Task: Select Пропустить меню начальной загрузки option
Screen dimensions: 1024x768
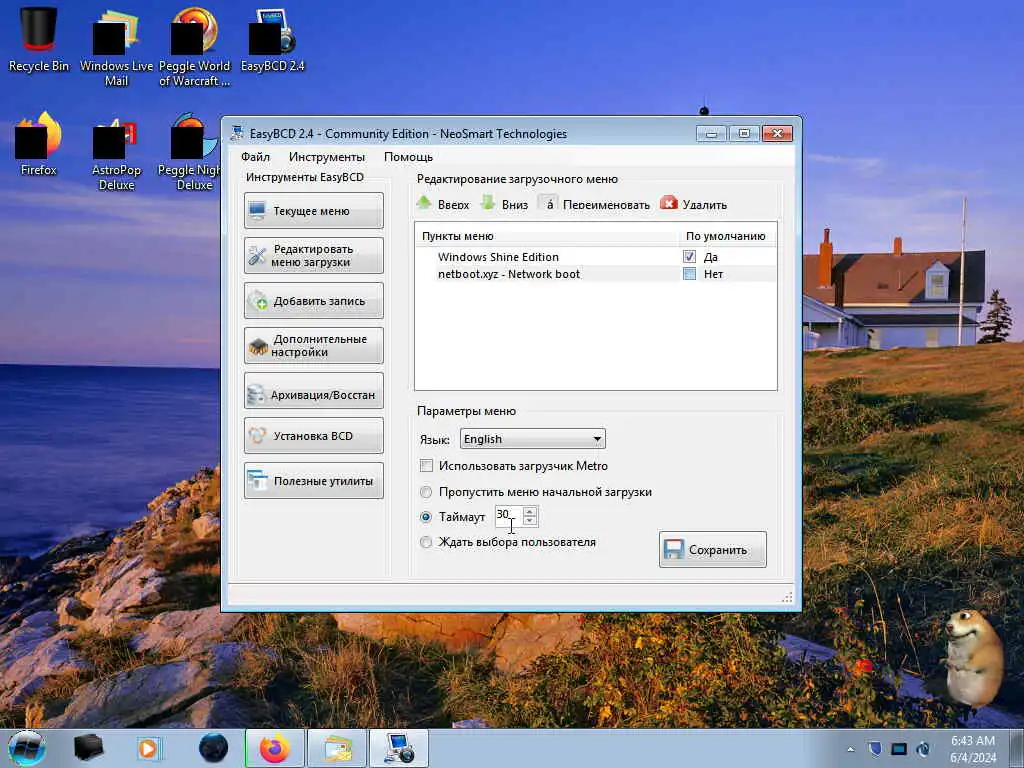Action: (x=426, y=492)
